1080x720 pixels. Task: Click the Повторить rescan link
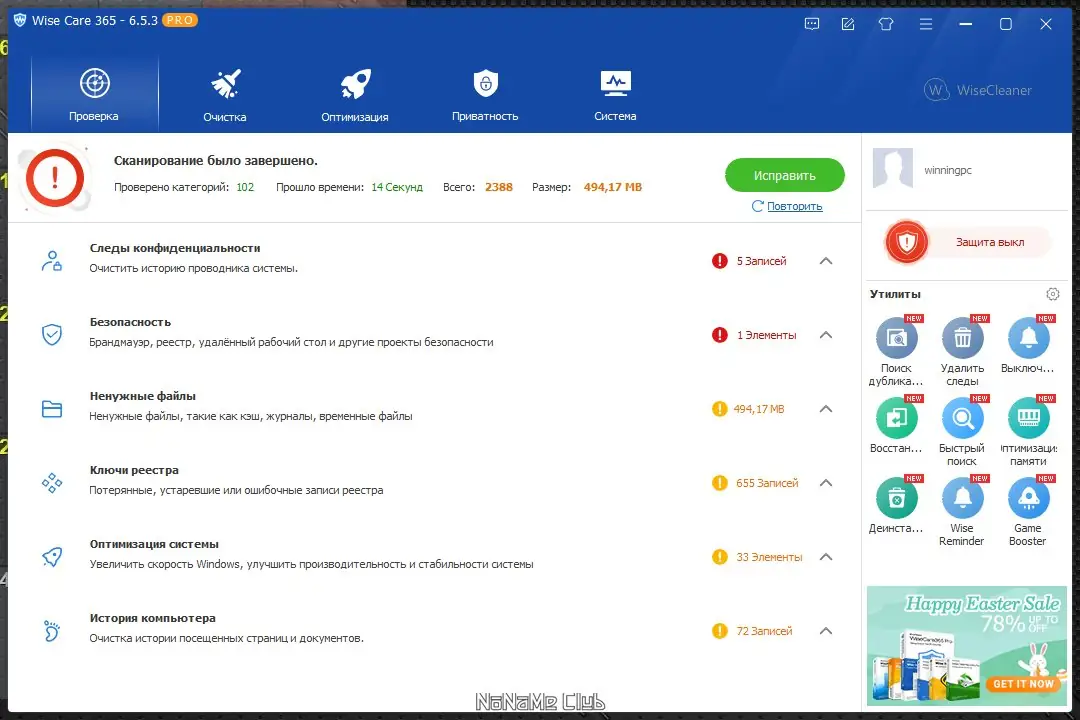tap(793, 206)
